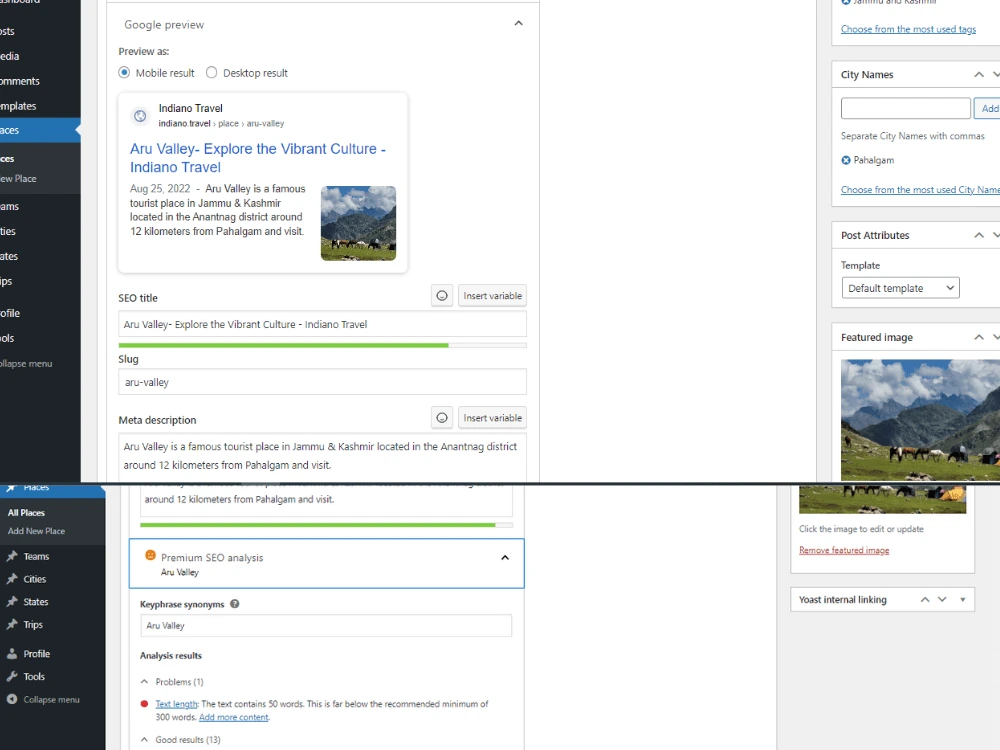Open the Tools menu item
The image size is (1000, 750).
pyautogui.click(x=34, y=677)
